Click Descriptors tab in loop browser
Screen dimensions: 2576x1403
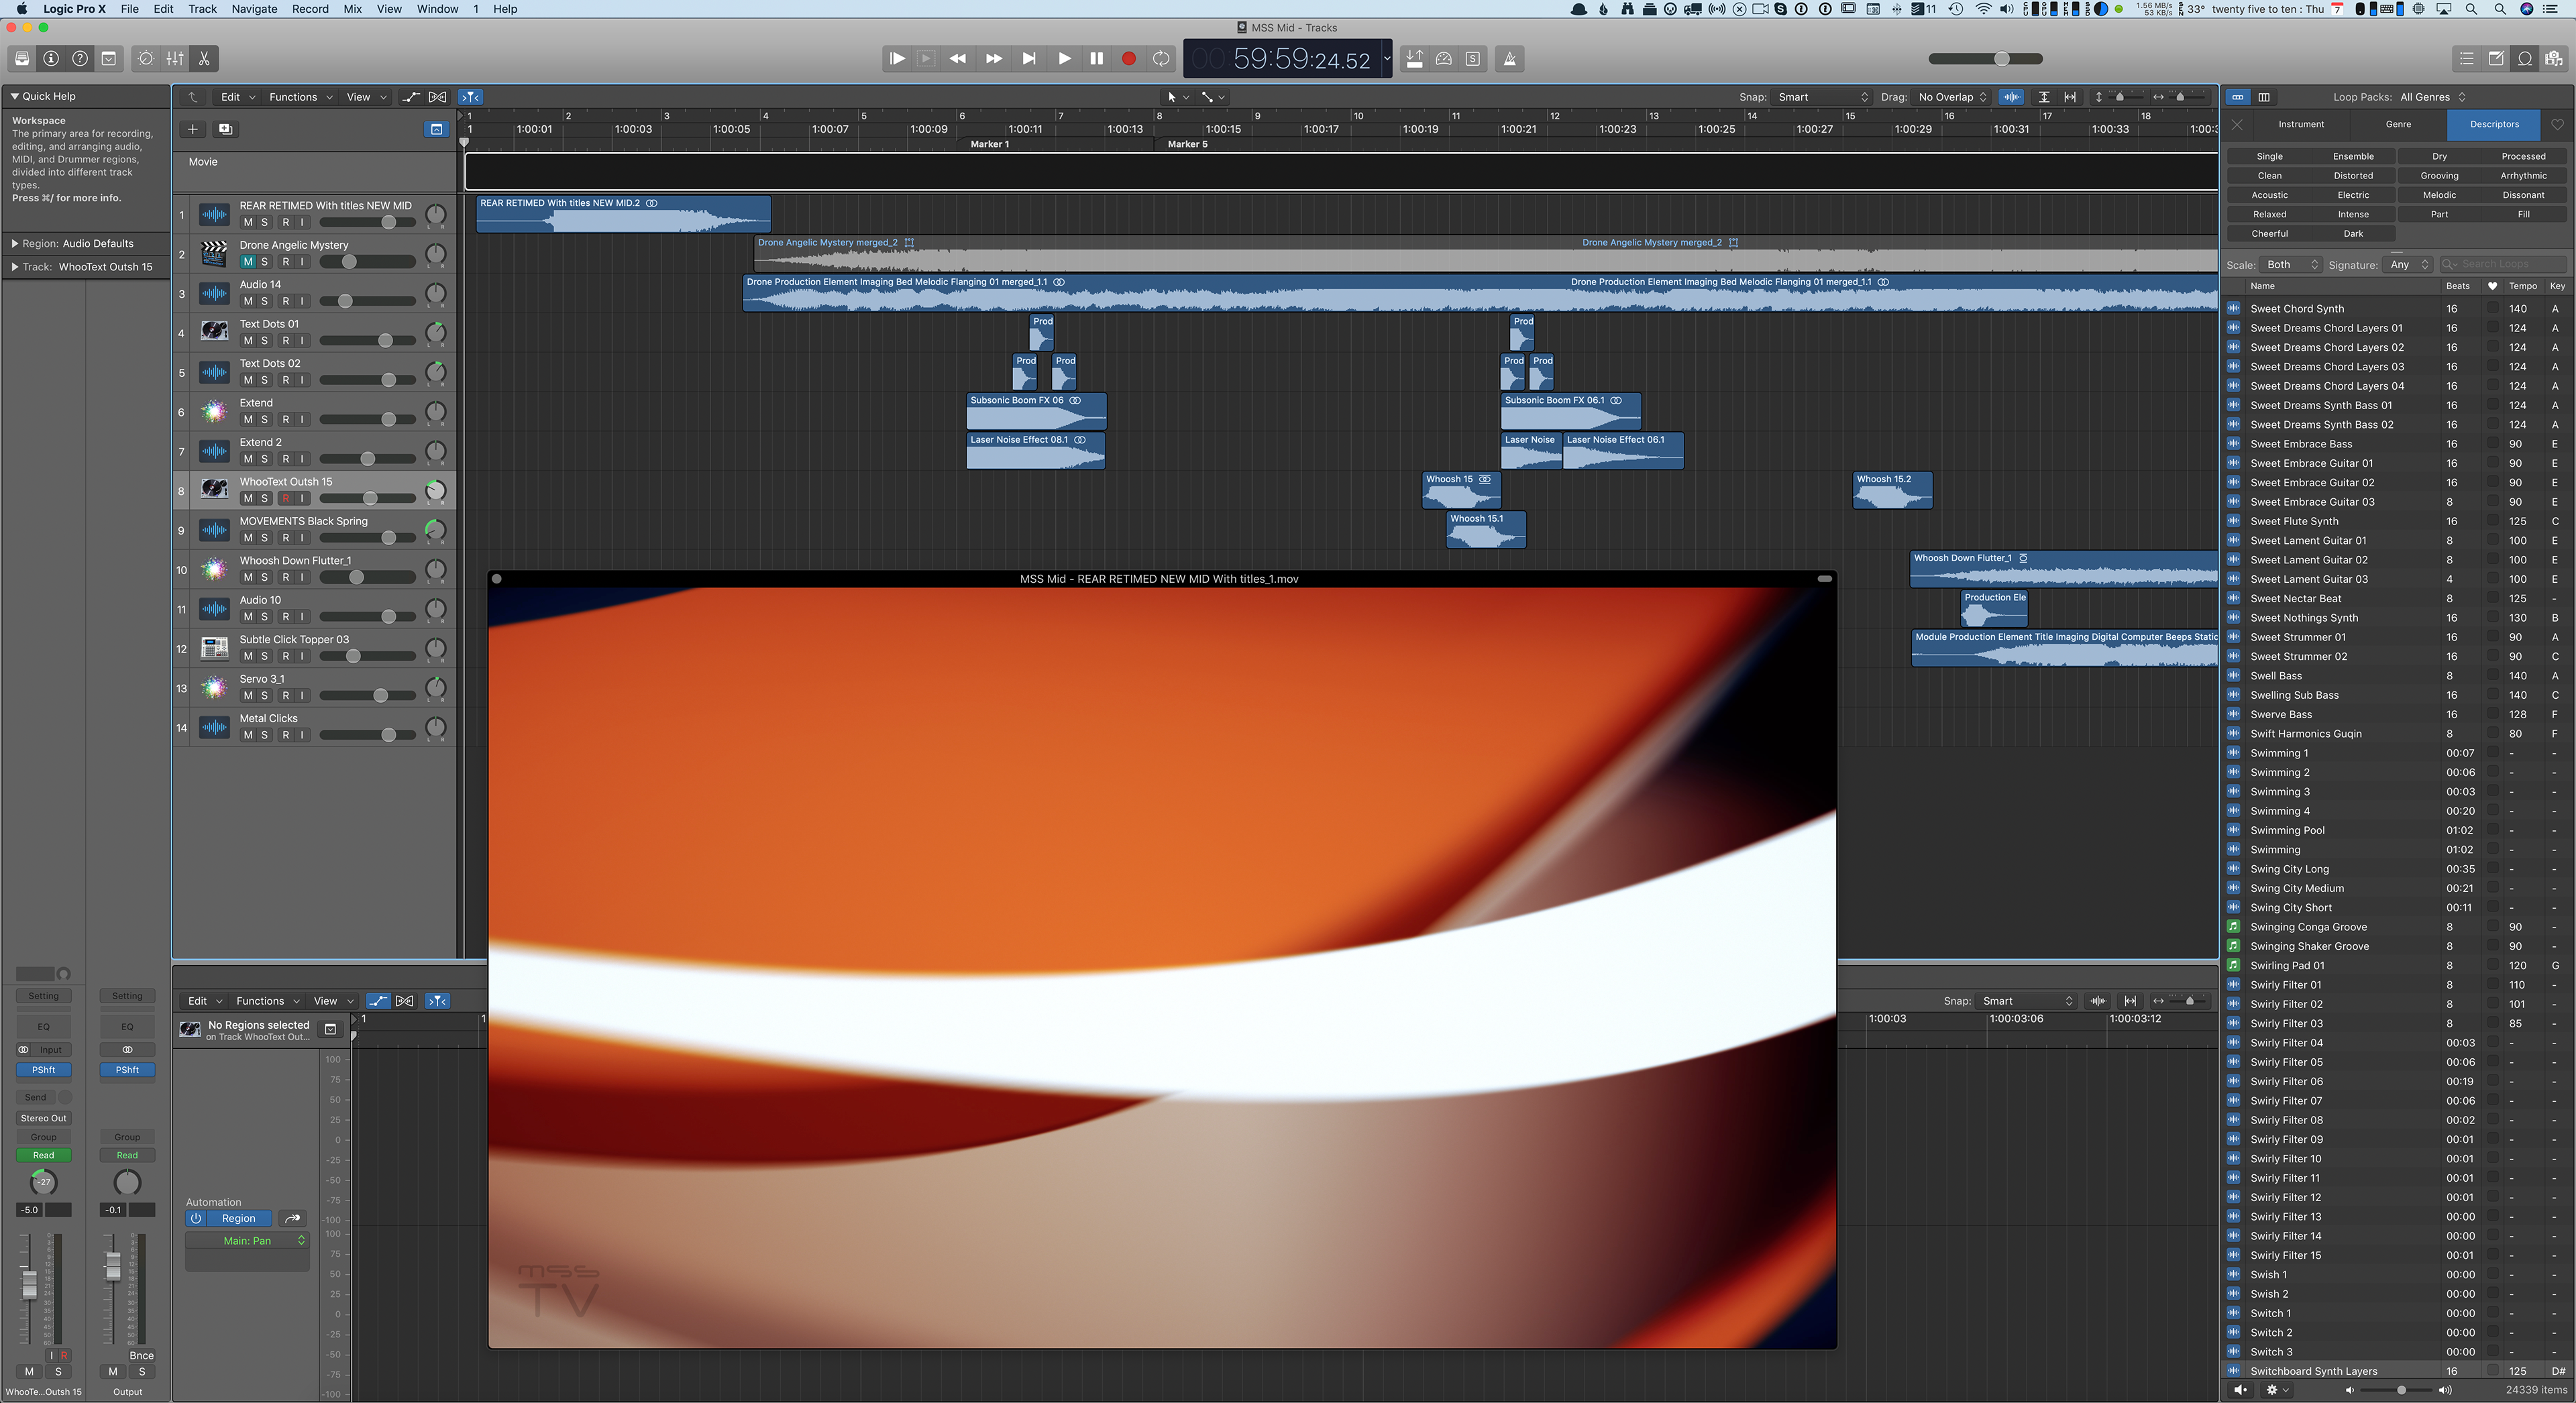point(2493,123)
